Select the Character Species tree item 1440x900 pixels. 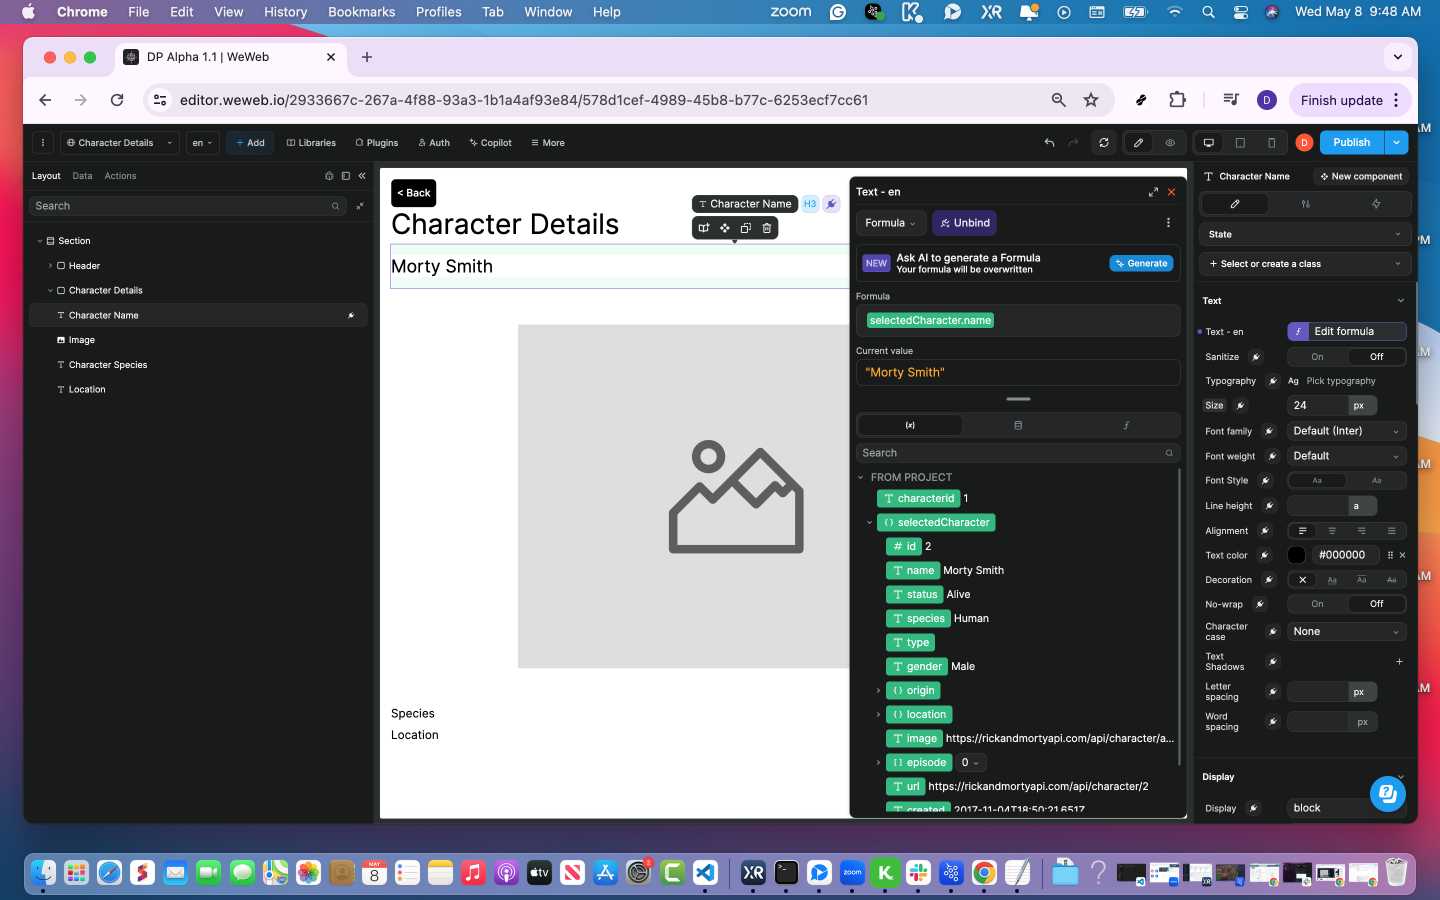pyautogui.click(x=108, y=365)
